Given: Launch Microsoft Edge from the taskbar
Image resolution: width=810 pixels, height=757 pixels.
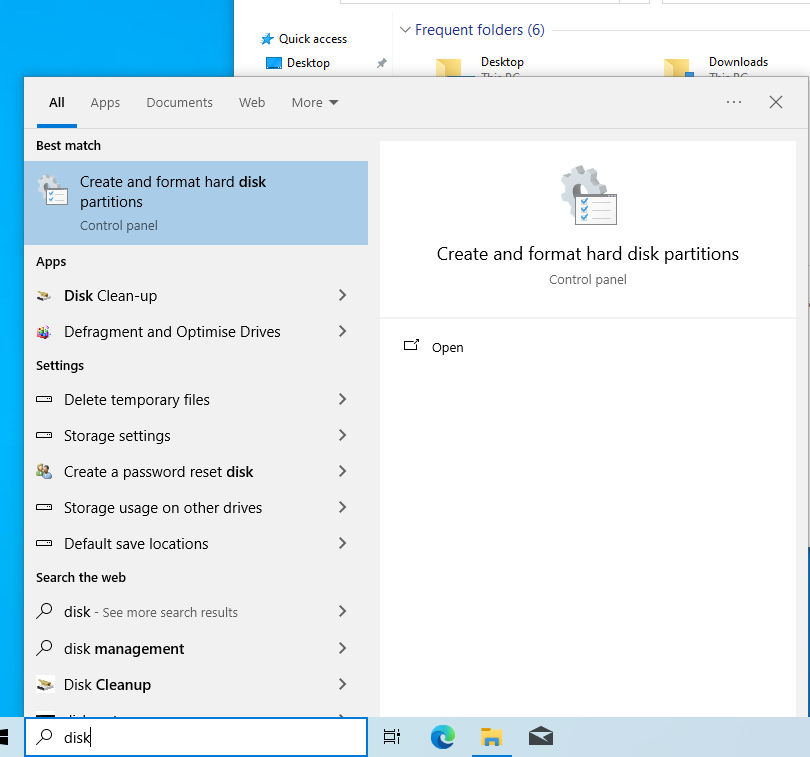Looking at the screenshot, I should pos(443,737).
